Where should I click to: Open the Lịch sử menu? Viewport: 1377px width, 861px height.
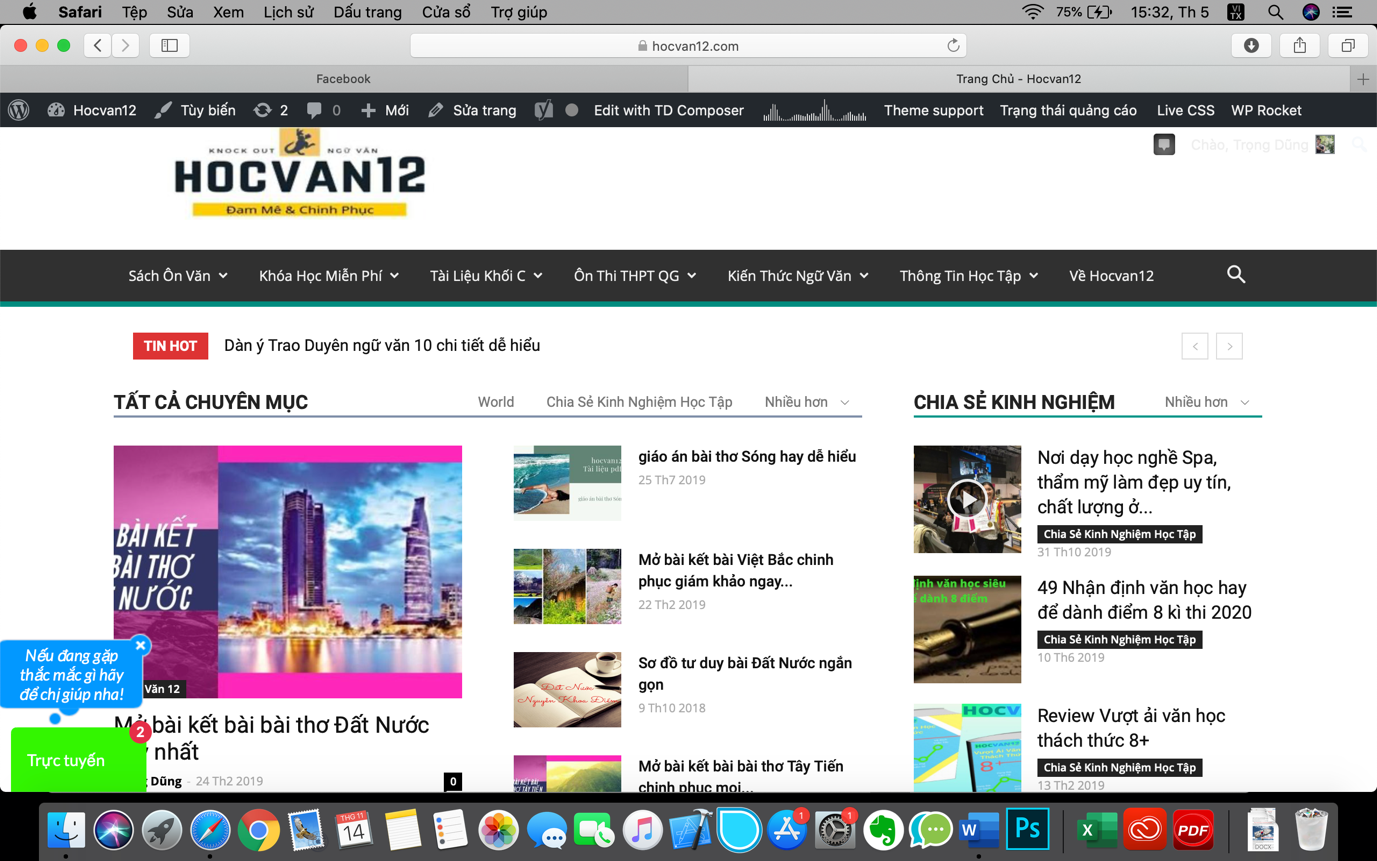[x=288, y=12]
